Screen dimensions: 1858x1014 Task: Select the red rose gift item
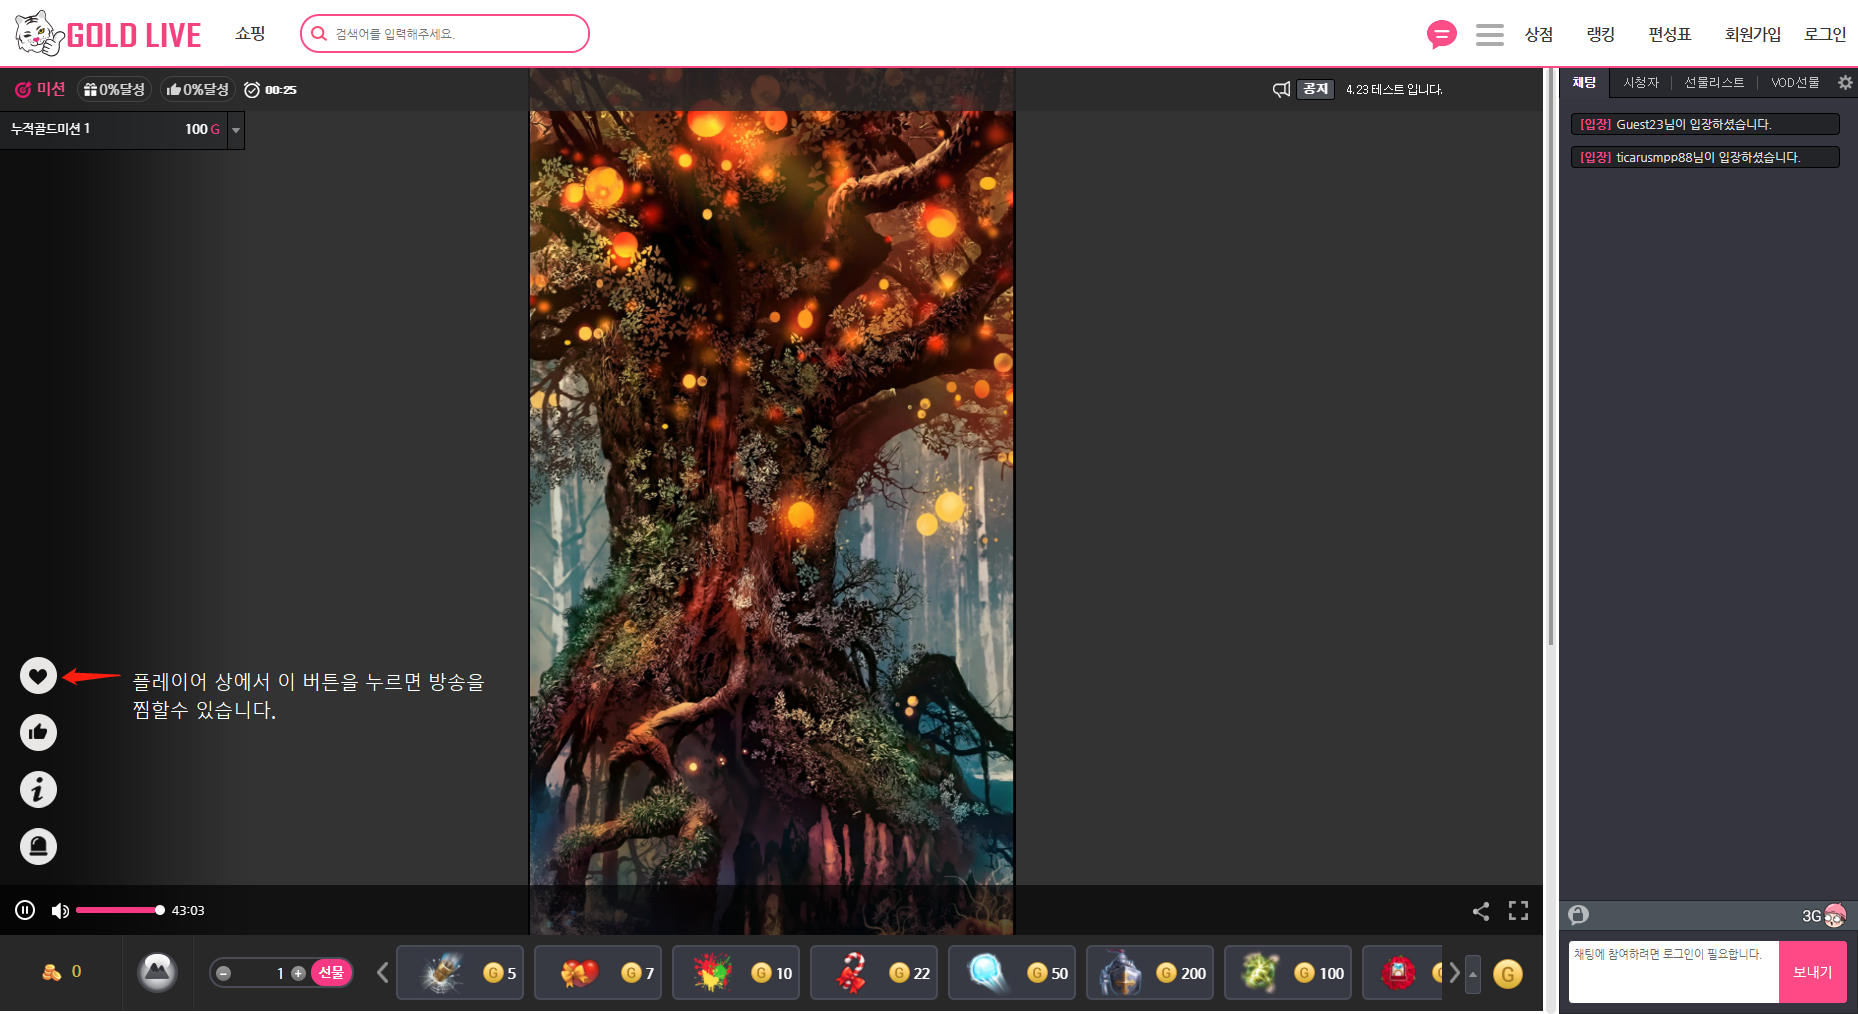(1402, 973)
